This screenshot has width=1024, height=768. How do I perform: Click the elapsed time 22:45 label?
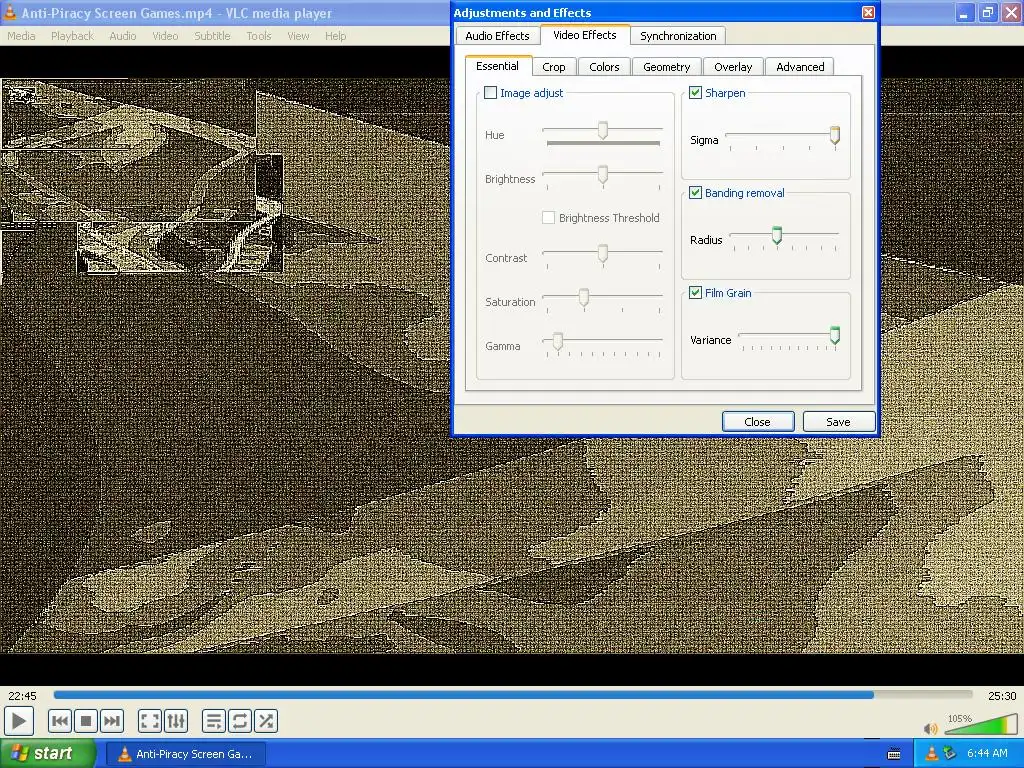22,696
